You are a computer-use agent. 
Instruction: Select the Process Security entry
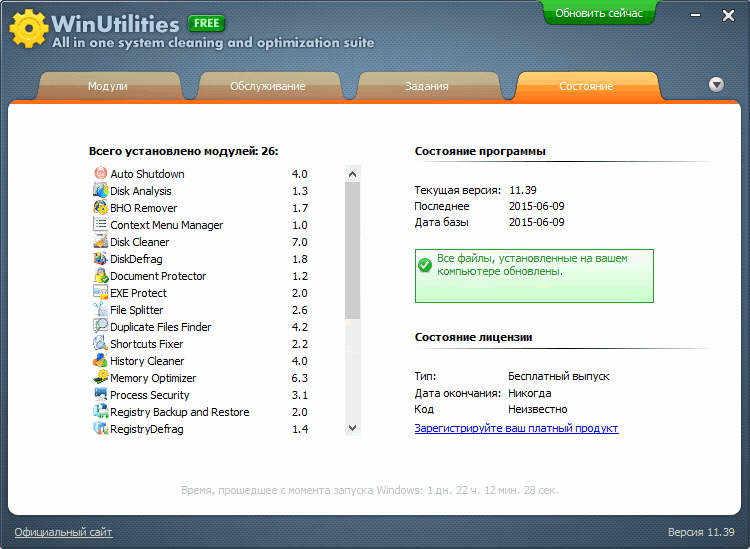pos(201,395)
